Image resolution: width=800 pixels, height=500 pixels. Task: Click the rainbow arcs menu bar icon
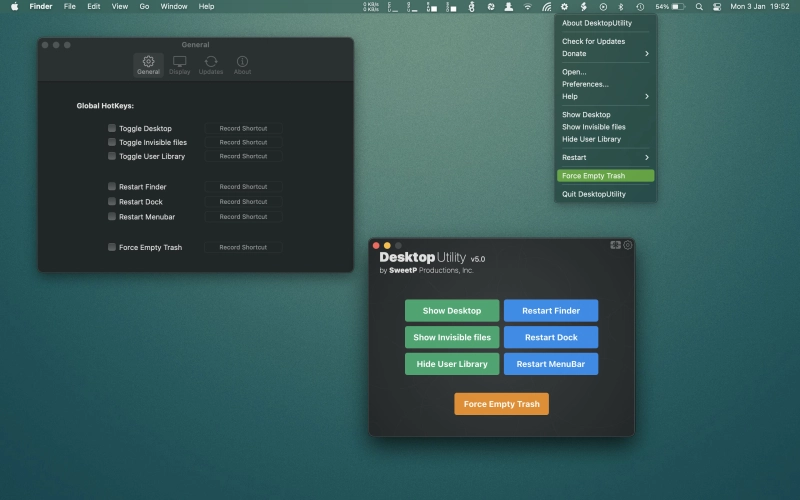click(546, 7)
